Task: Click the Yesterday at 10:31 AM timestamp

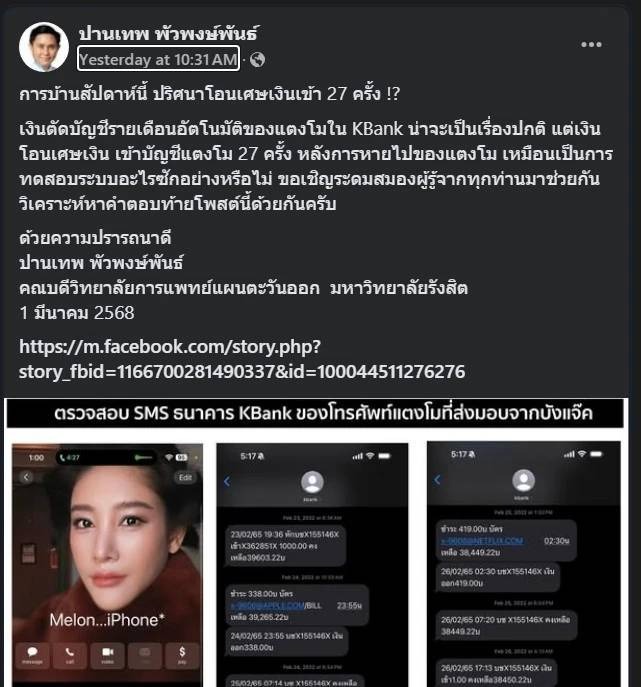Action: click(158, 59)
